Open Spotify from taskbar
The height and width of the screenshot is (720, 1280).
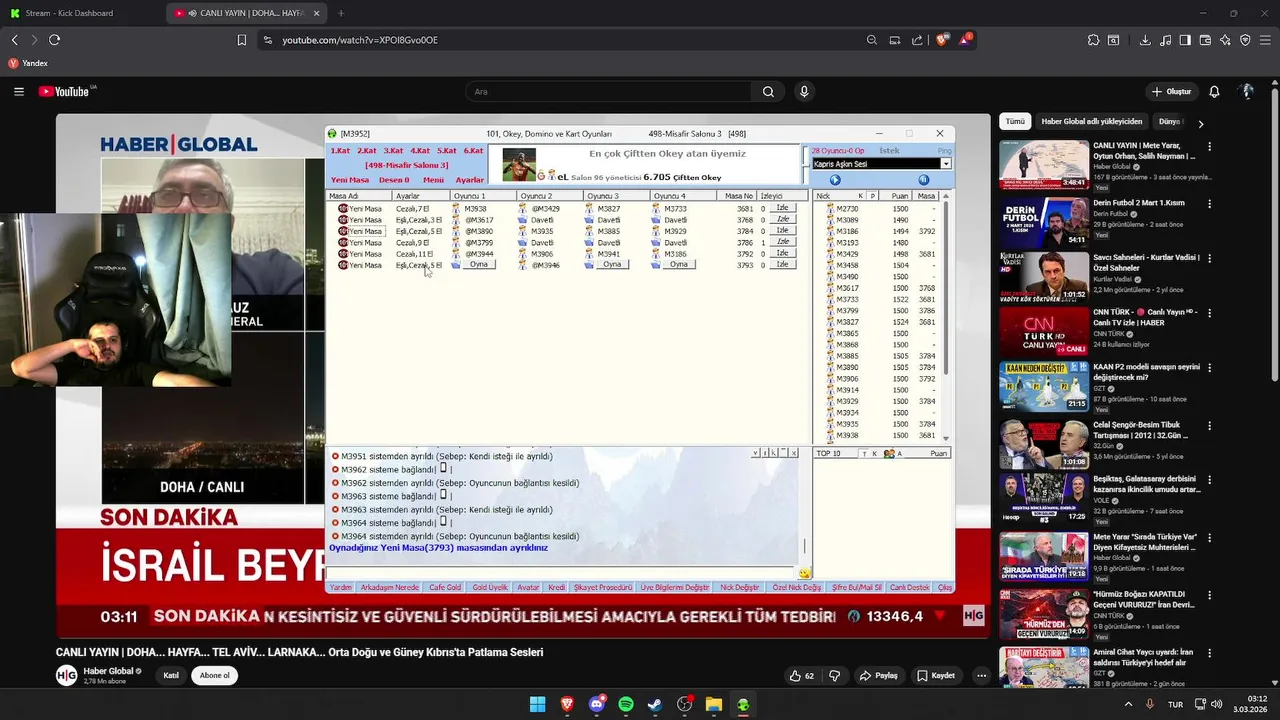626,704
